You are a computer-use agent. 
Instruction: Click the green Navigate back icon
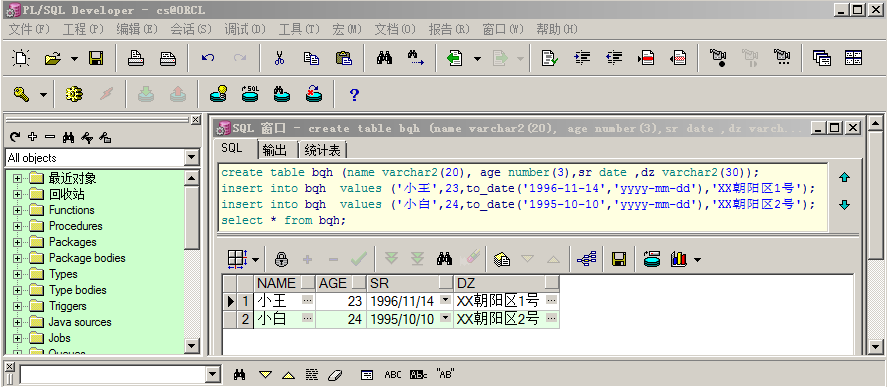click(455, 58)
